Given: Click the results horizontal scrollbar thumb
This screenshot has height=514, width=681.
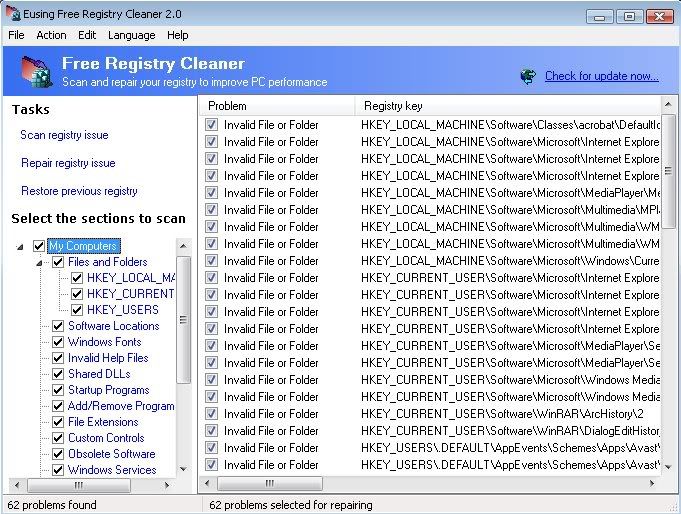Looking at the screenshot, I should point(270,483).
